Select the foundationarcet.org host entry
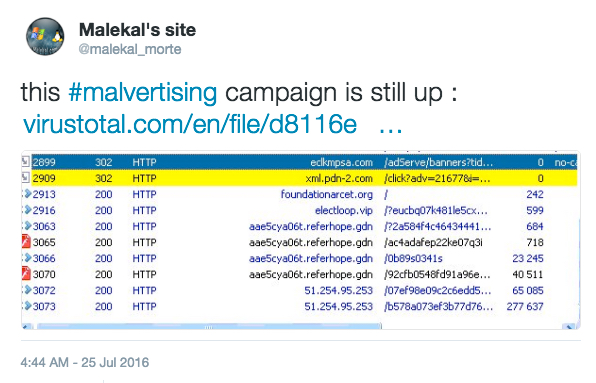This screenshot has width=596, height=383. [327, 194]
